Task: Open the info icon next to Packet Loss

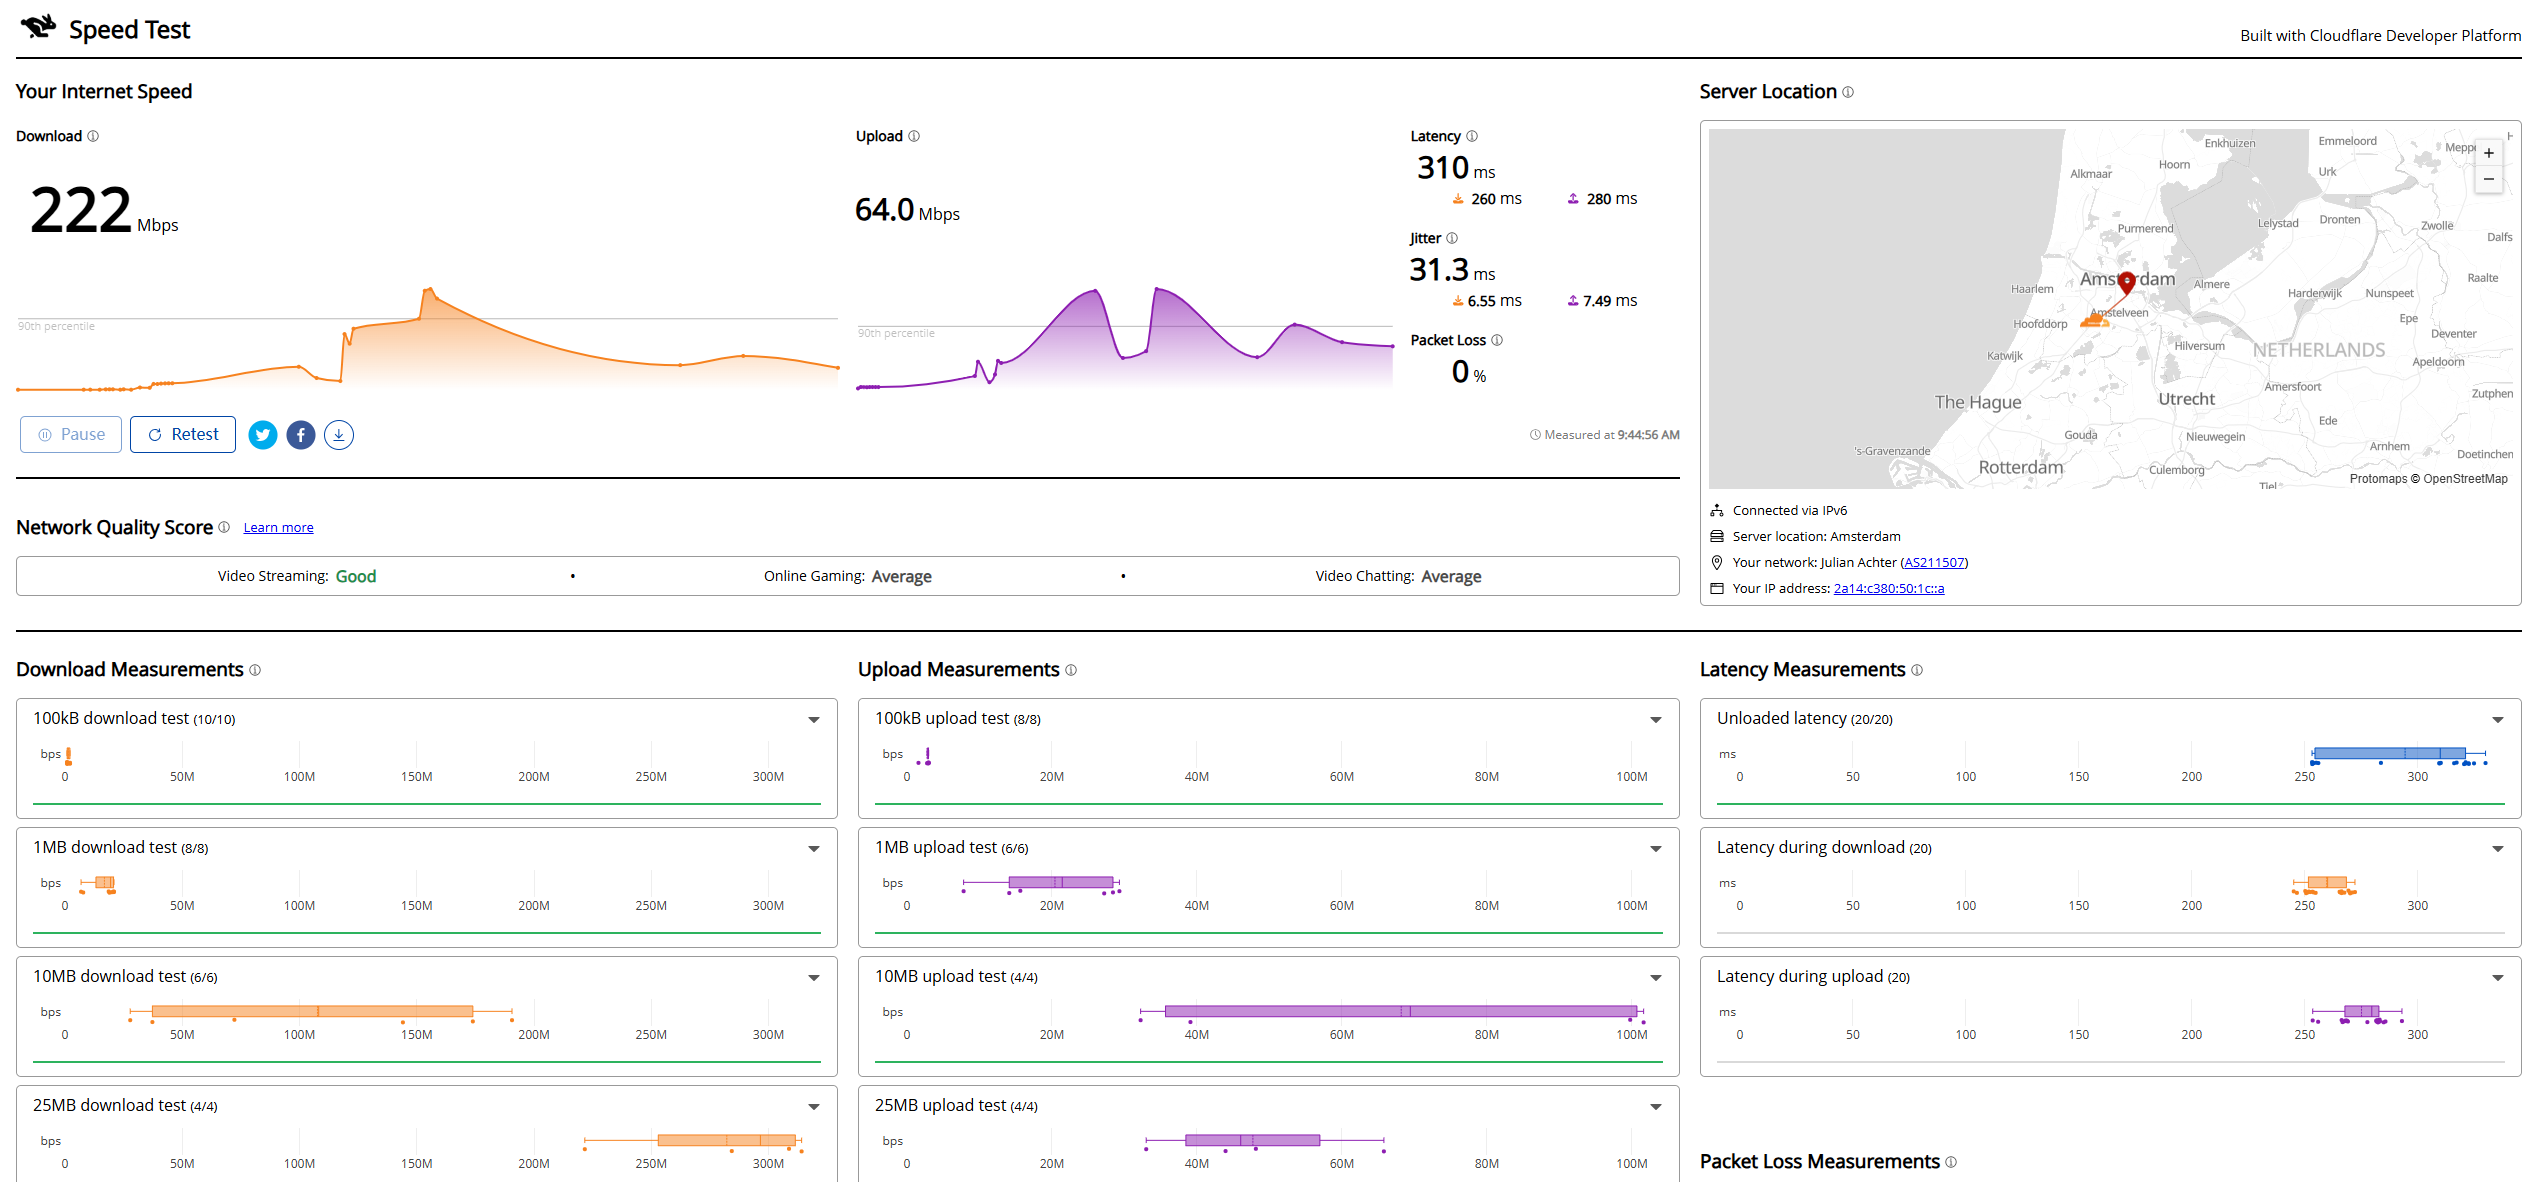Action: coord(1497,340)
